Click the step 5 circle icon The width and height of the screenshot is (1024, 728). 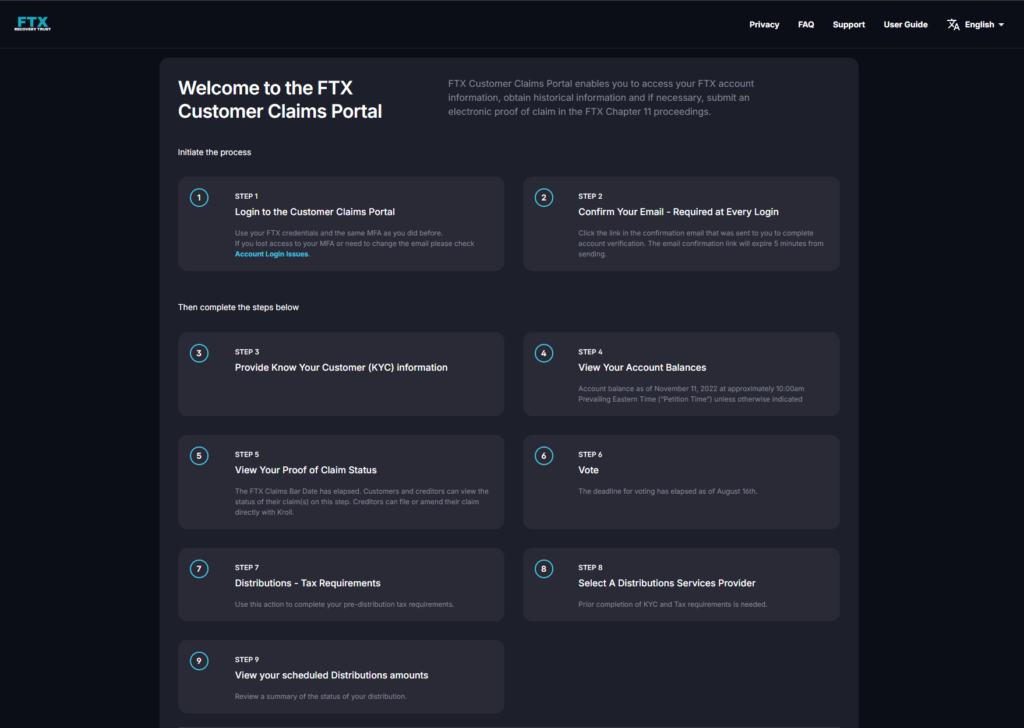click(199, 456)
